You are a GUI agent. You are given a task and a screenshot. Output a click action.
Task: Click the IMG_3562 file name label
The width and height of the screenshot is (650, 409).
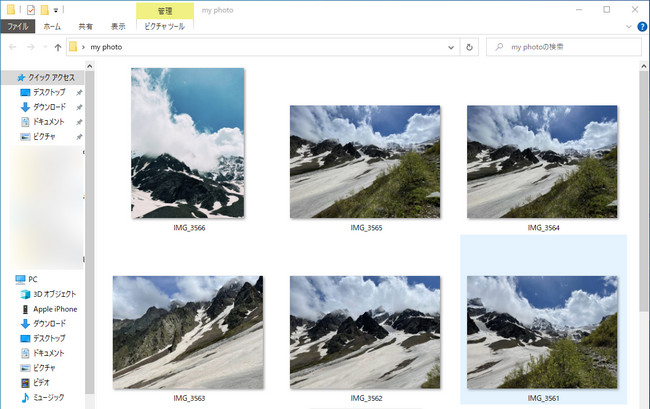coord(366,398)
